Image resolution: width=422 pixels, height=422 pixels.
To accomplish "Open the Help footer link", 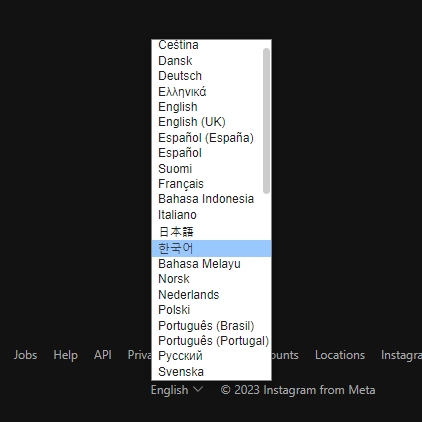I will tap(66, 355).
